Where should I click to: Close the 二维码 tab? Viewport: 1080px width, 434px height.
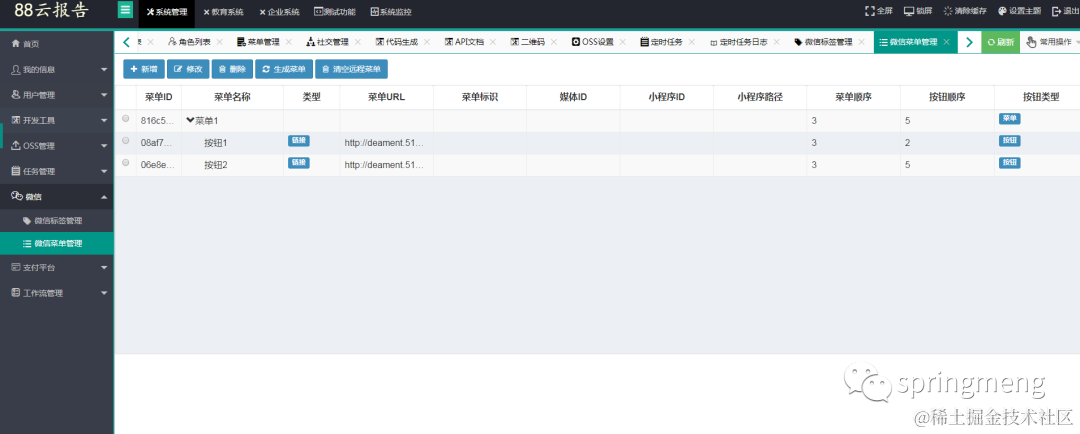click(x=554, y=42)
